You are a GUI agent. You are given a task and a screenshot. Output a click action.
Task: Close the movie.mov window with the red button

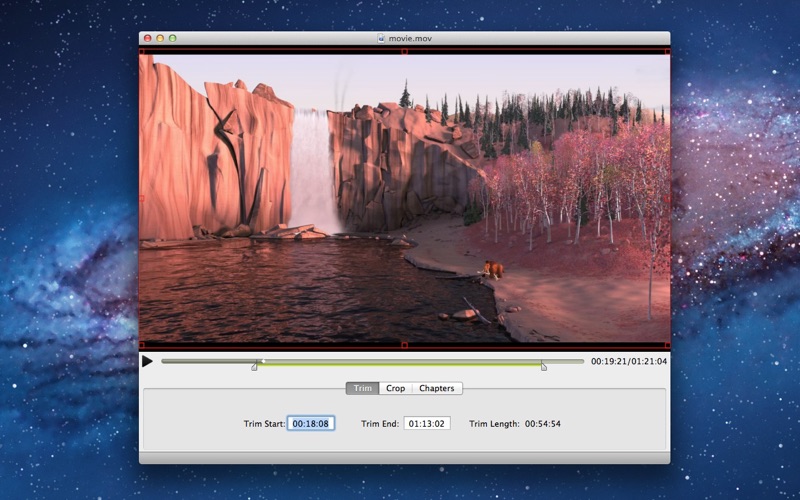tap(147, 38)
